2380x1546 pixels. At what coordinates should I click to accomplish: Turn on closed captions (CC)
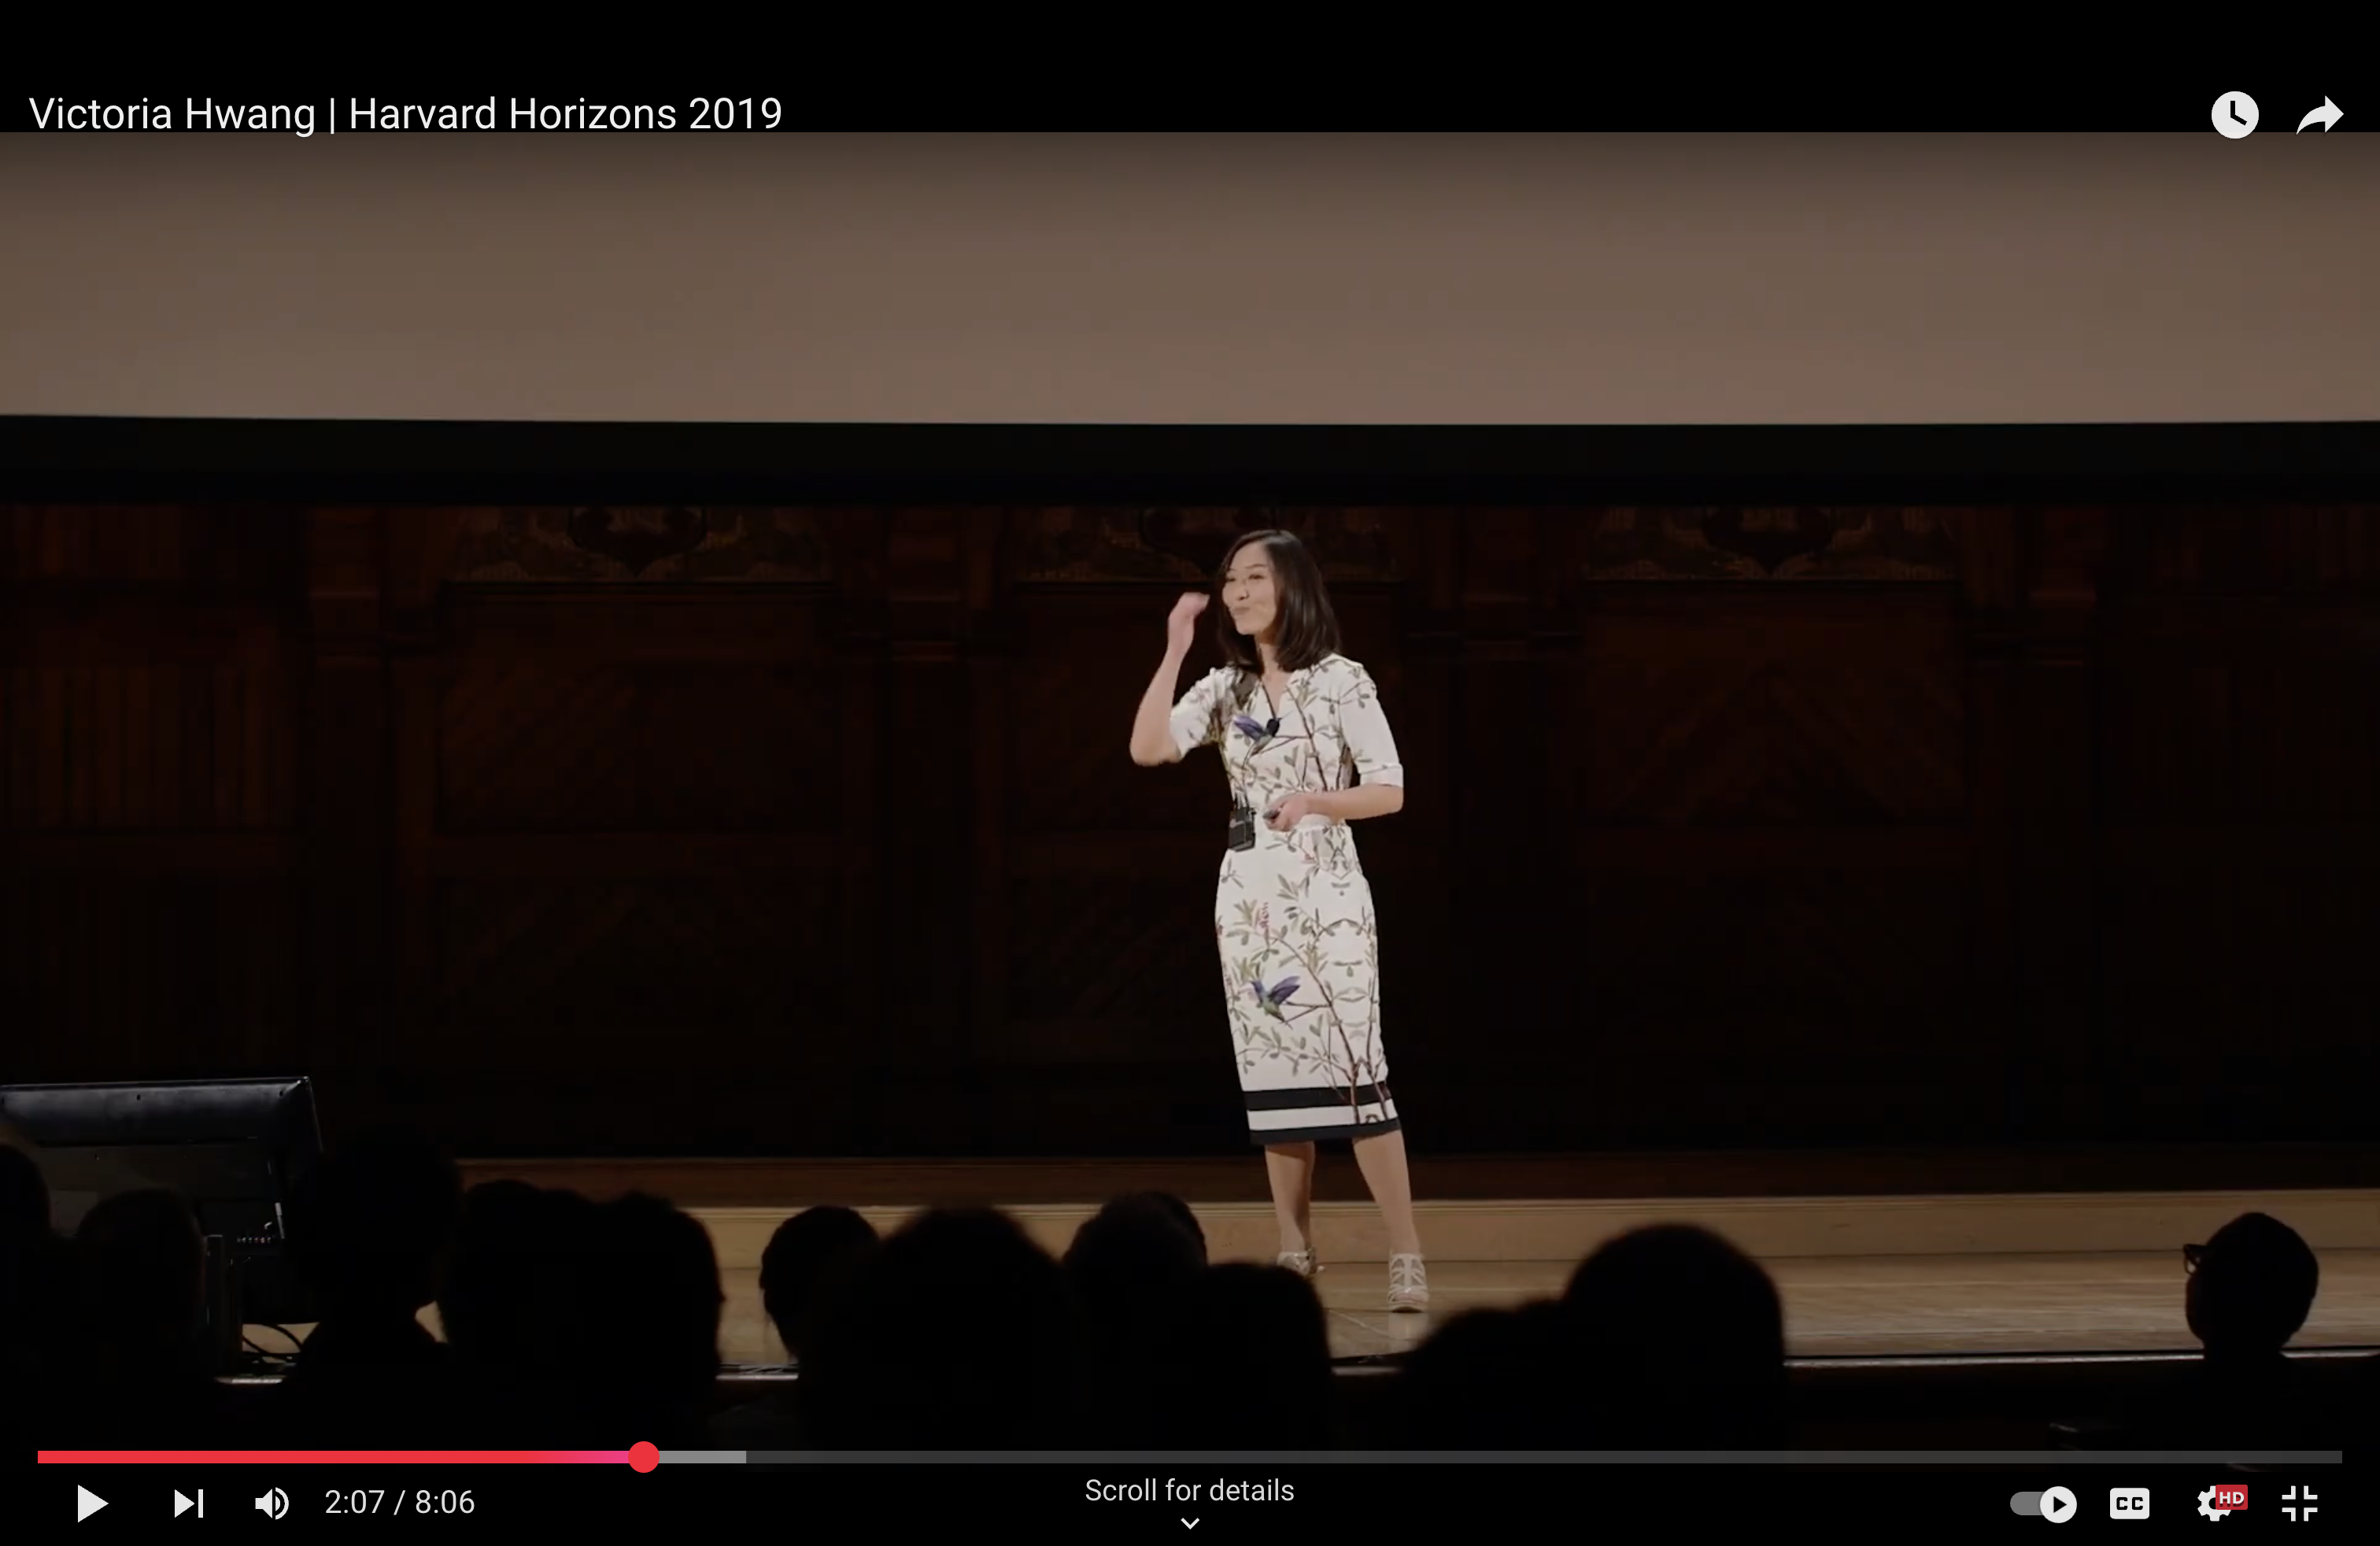[2129, 1503]
